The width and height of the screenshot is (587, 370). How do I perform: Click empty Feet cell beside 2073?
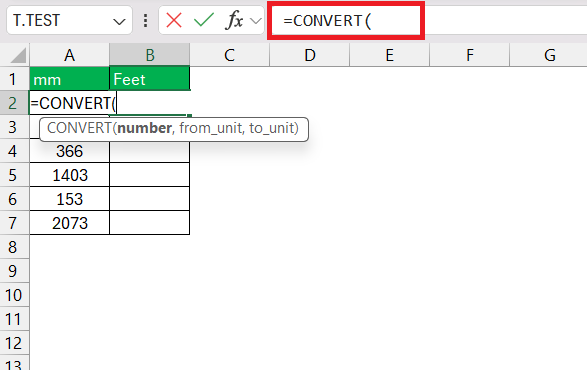[x=150, y=223]
